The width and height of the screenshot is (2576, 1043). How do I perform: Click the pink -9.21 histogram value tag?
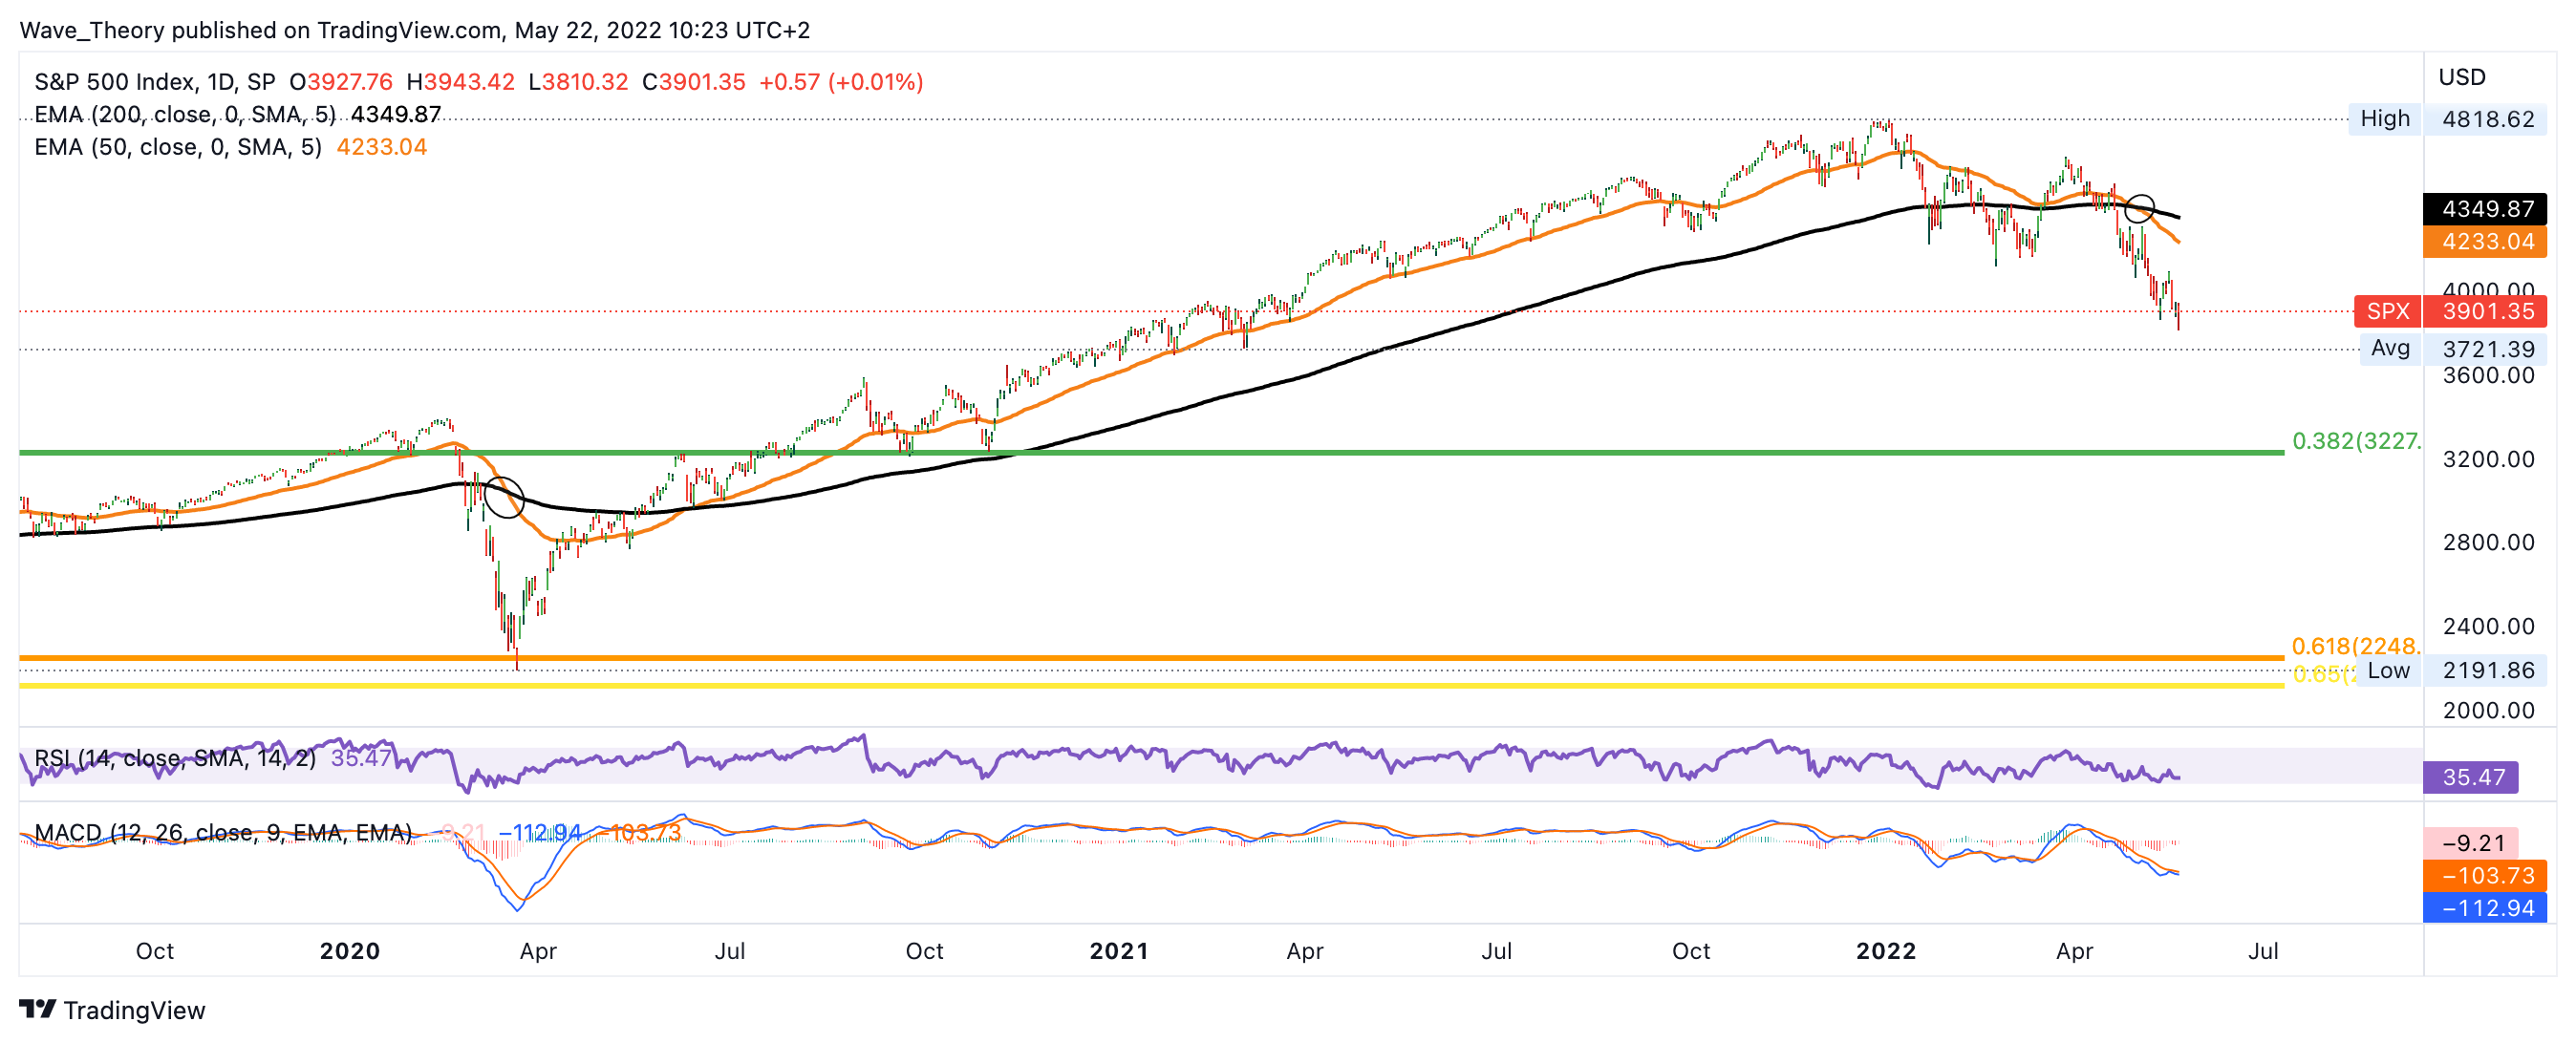coord(2472,843)
